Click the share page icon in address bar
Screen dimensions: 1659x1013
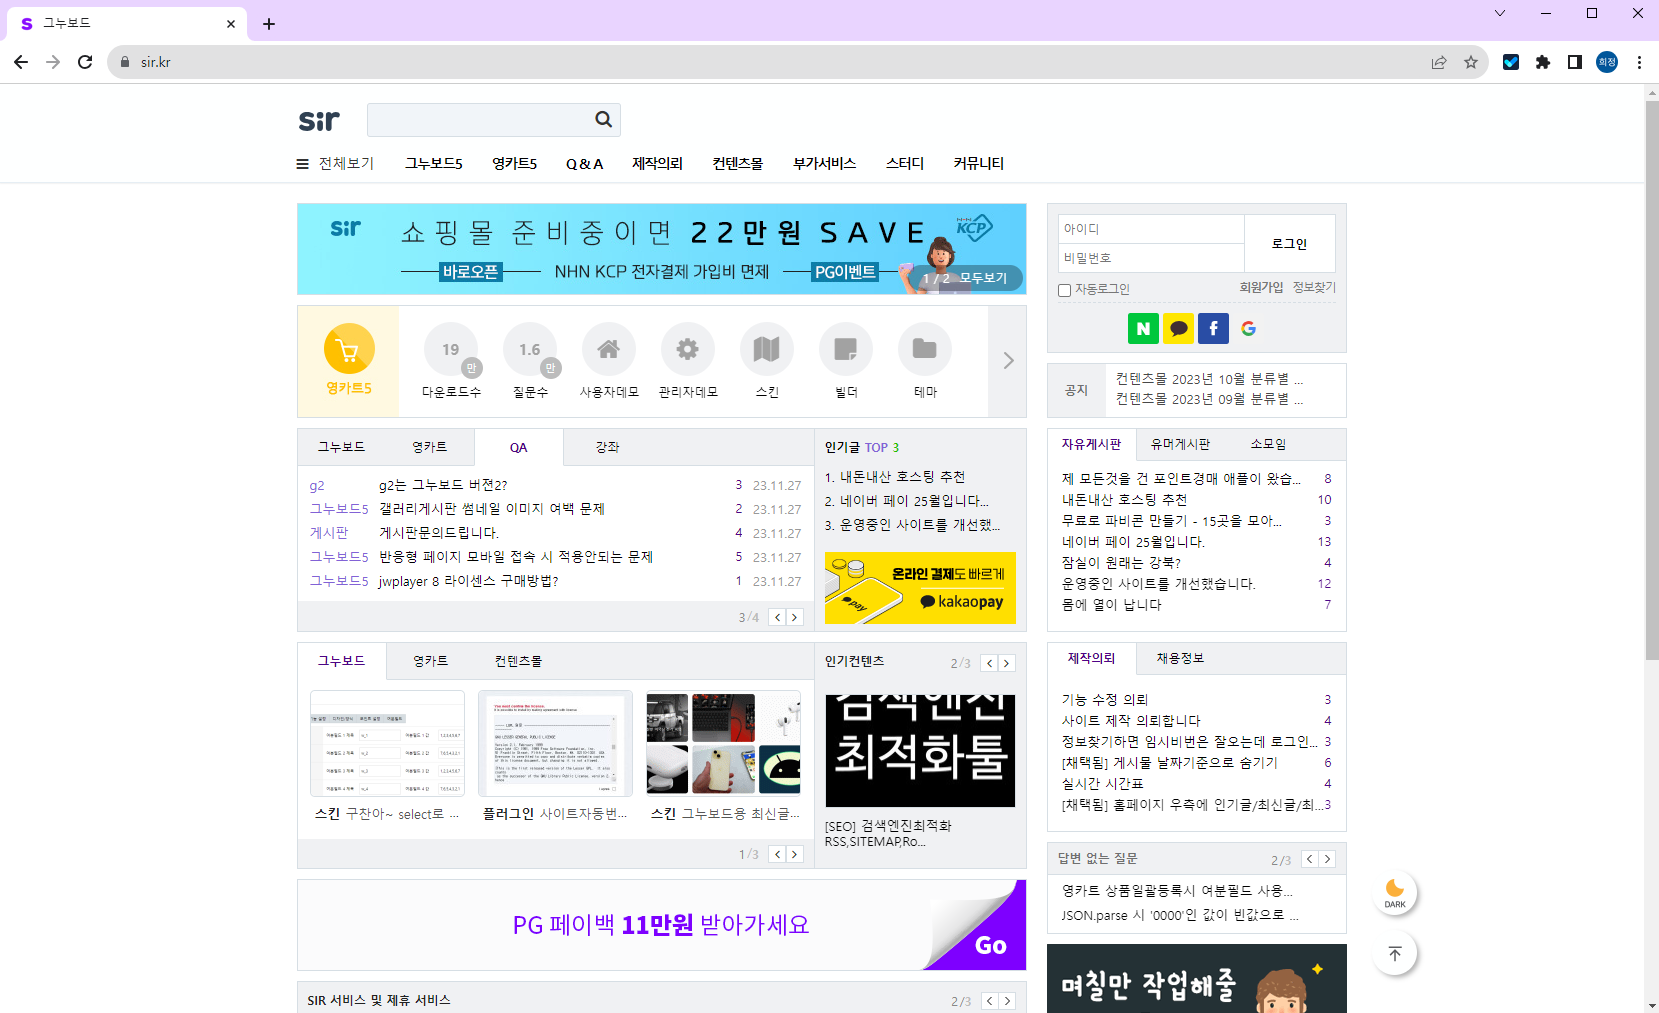(x=1439, y=62)
